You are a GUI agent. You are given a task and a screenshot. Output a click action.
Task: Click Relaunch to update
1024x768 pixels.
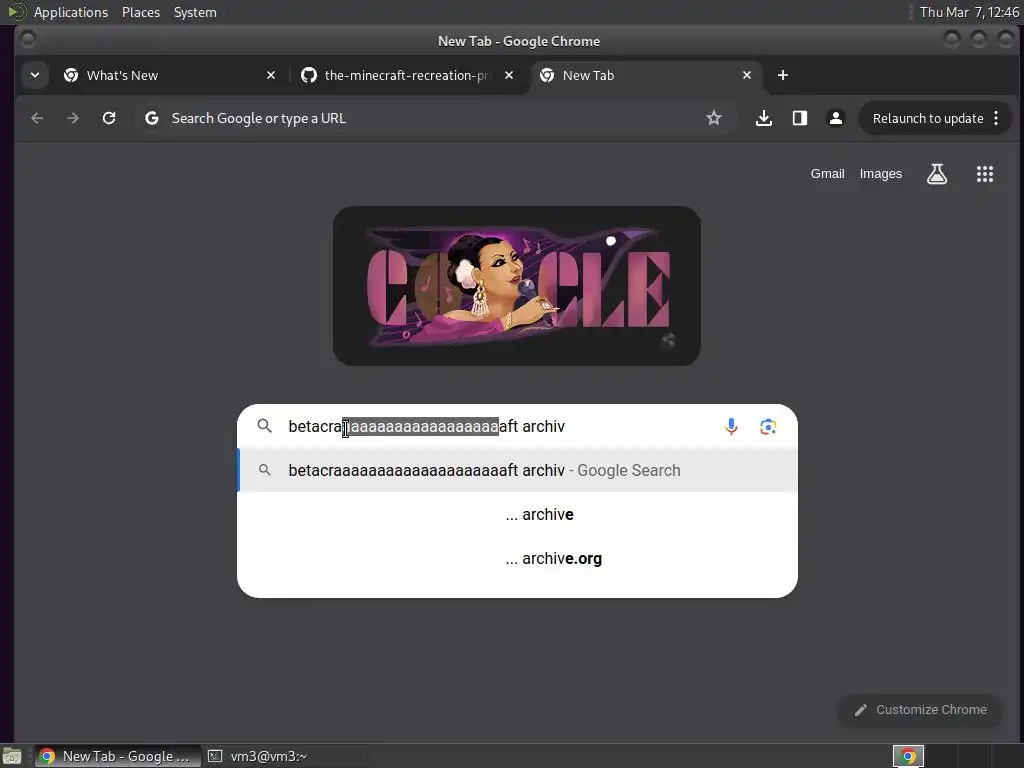pyautogui.click(x=927, y=118)
